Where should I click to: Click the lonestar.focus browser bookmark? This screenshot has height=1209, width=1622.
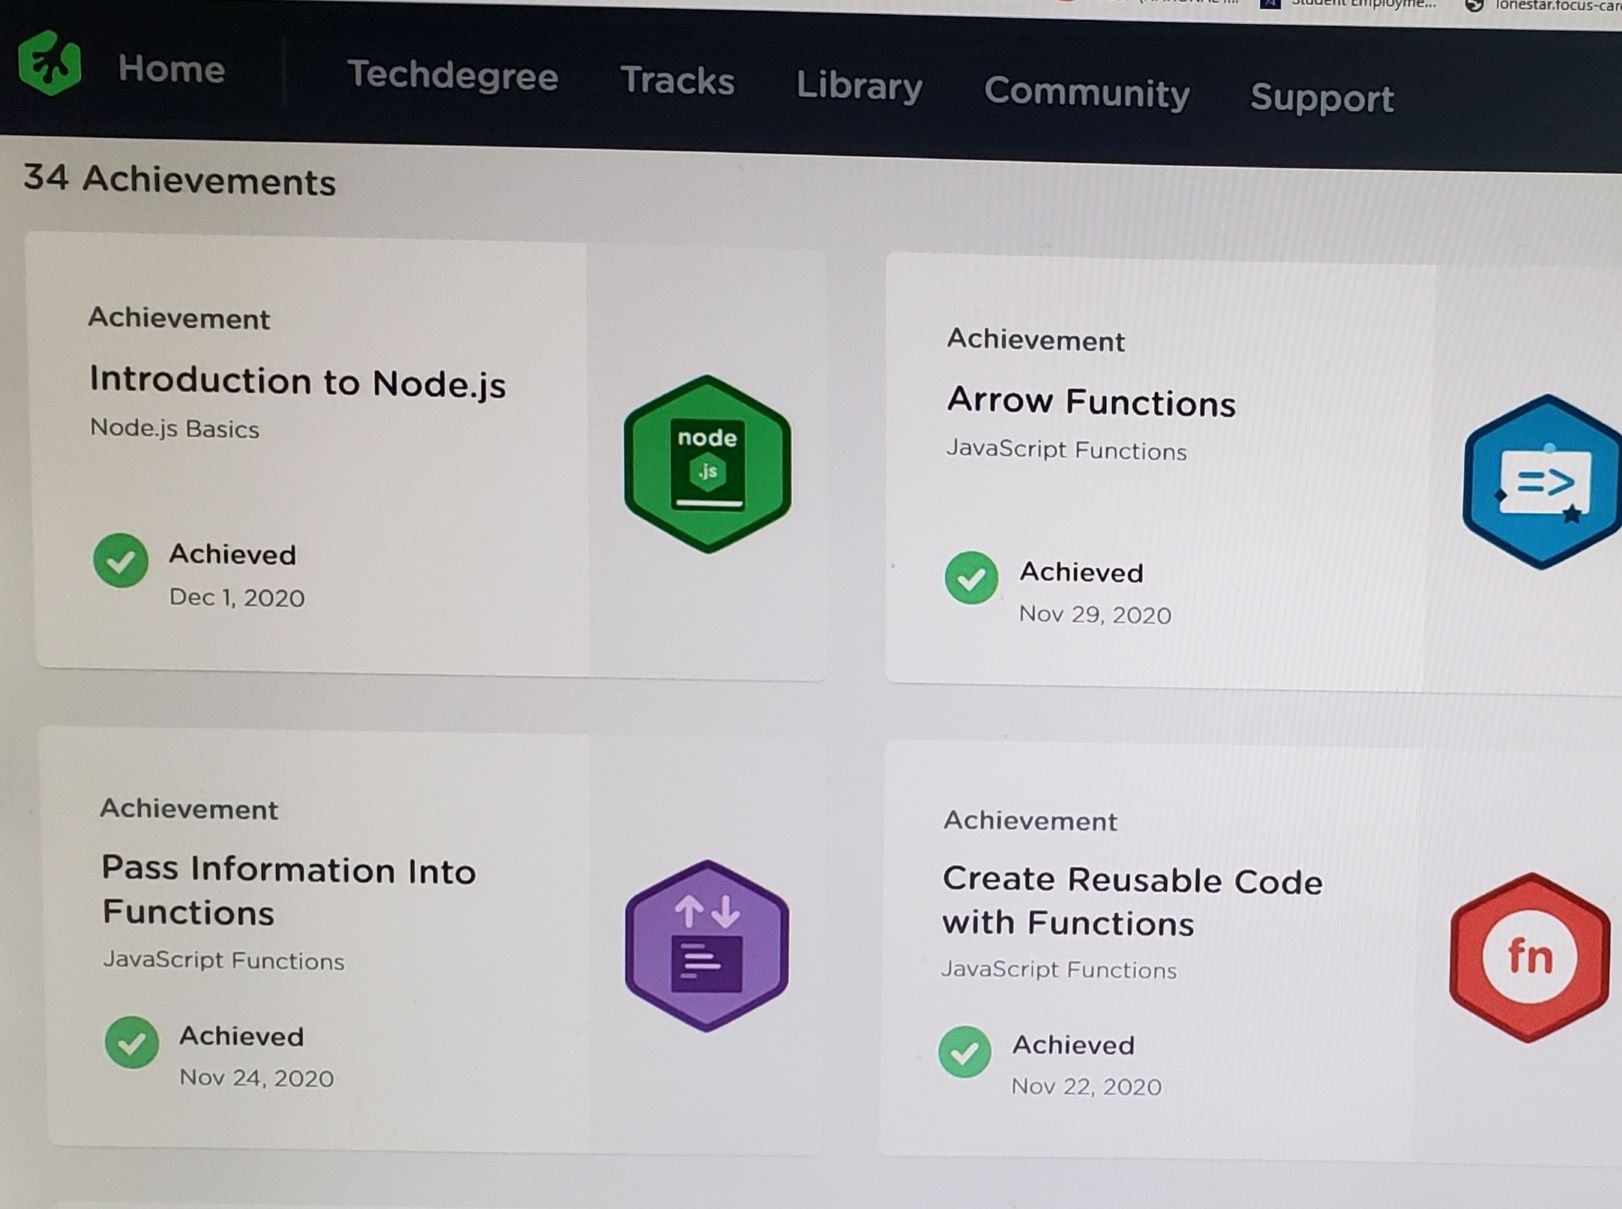(1543, 6)
